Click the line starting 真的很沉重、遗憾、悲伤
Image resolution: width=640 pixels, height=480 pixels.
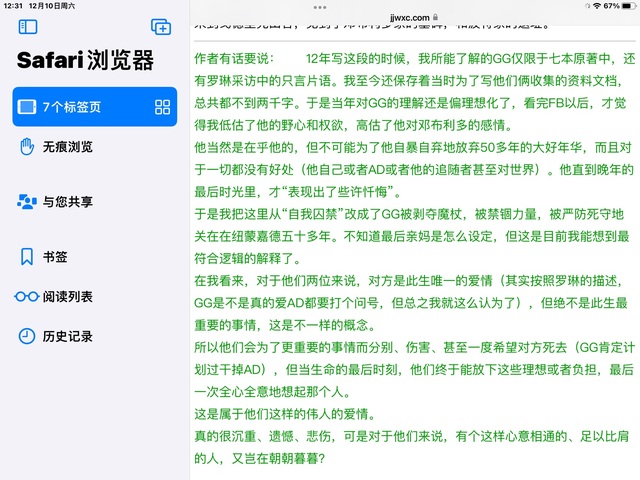[x=411, y=436]
